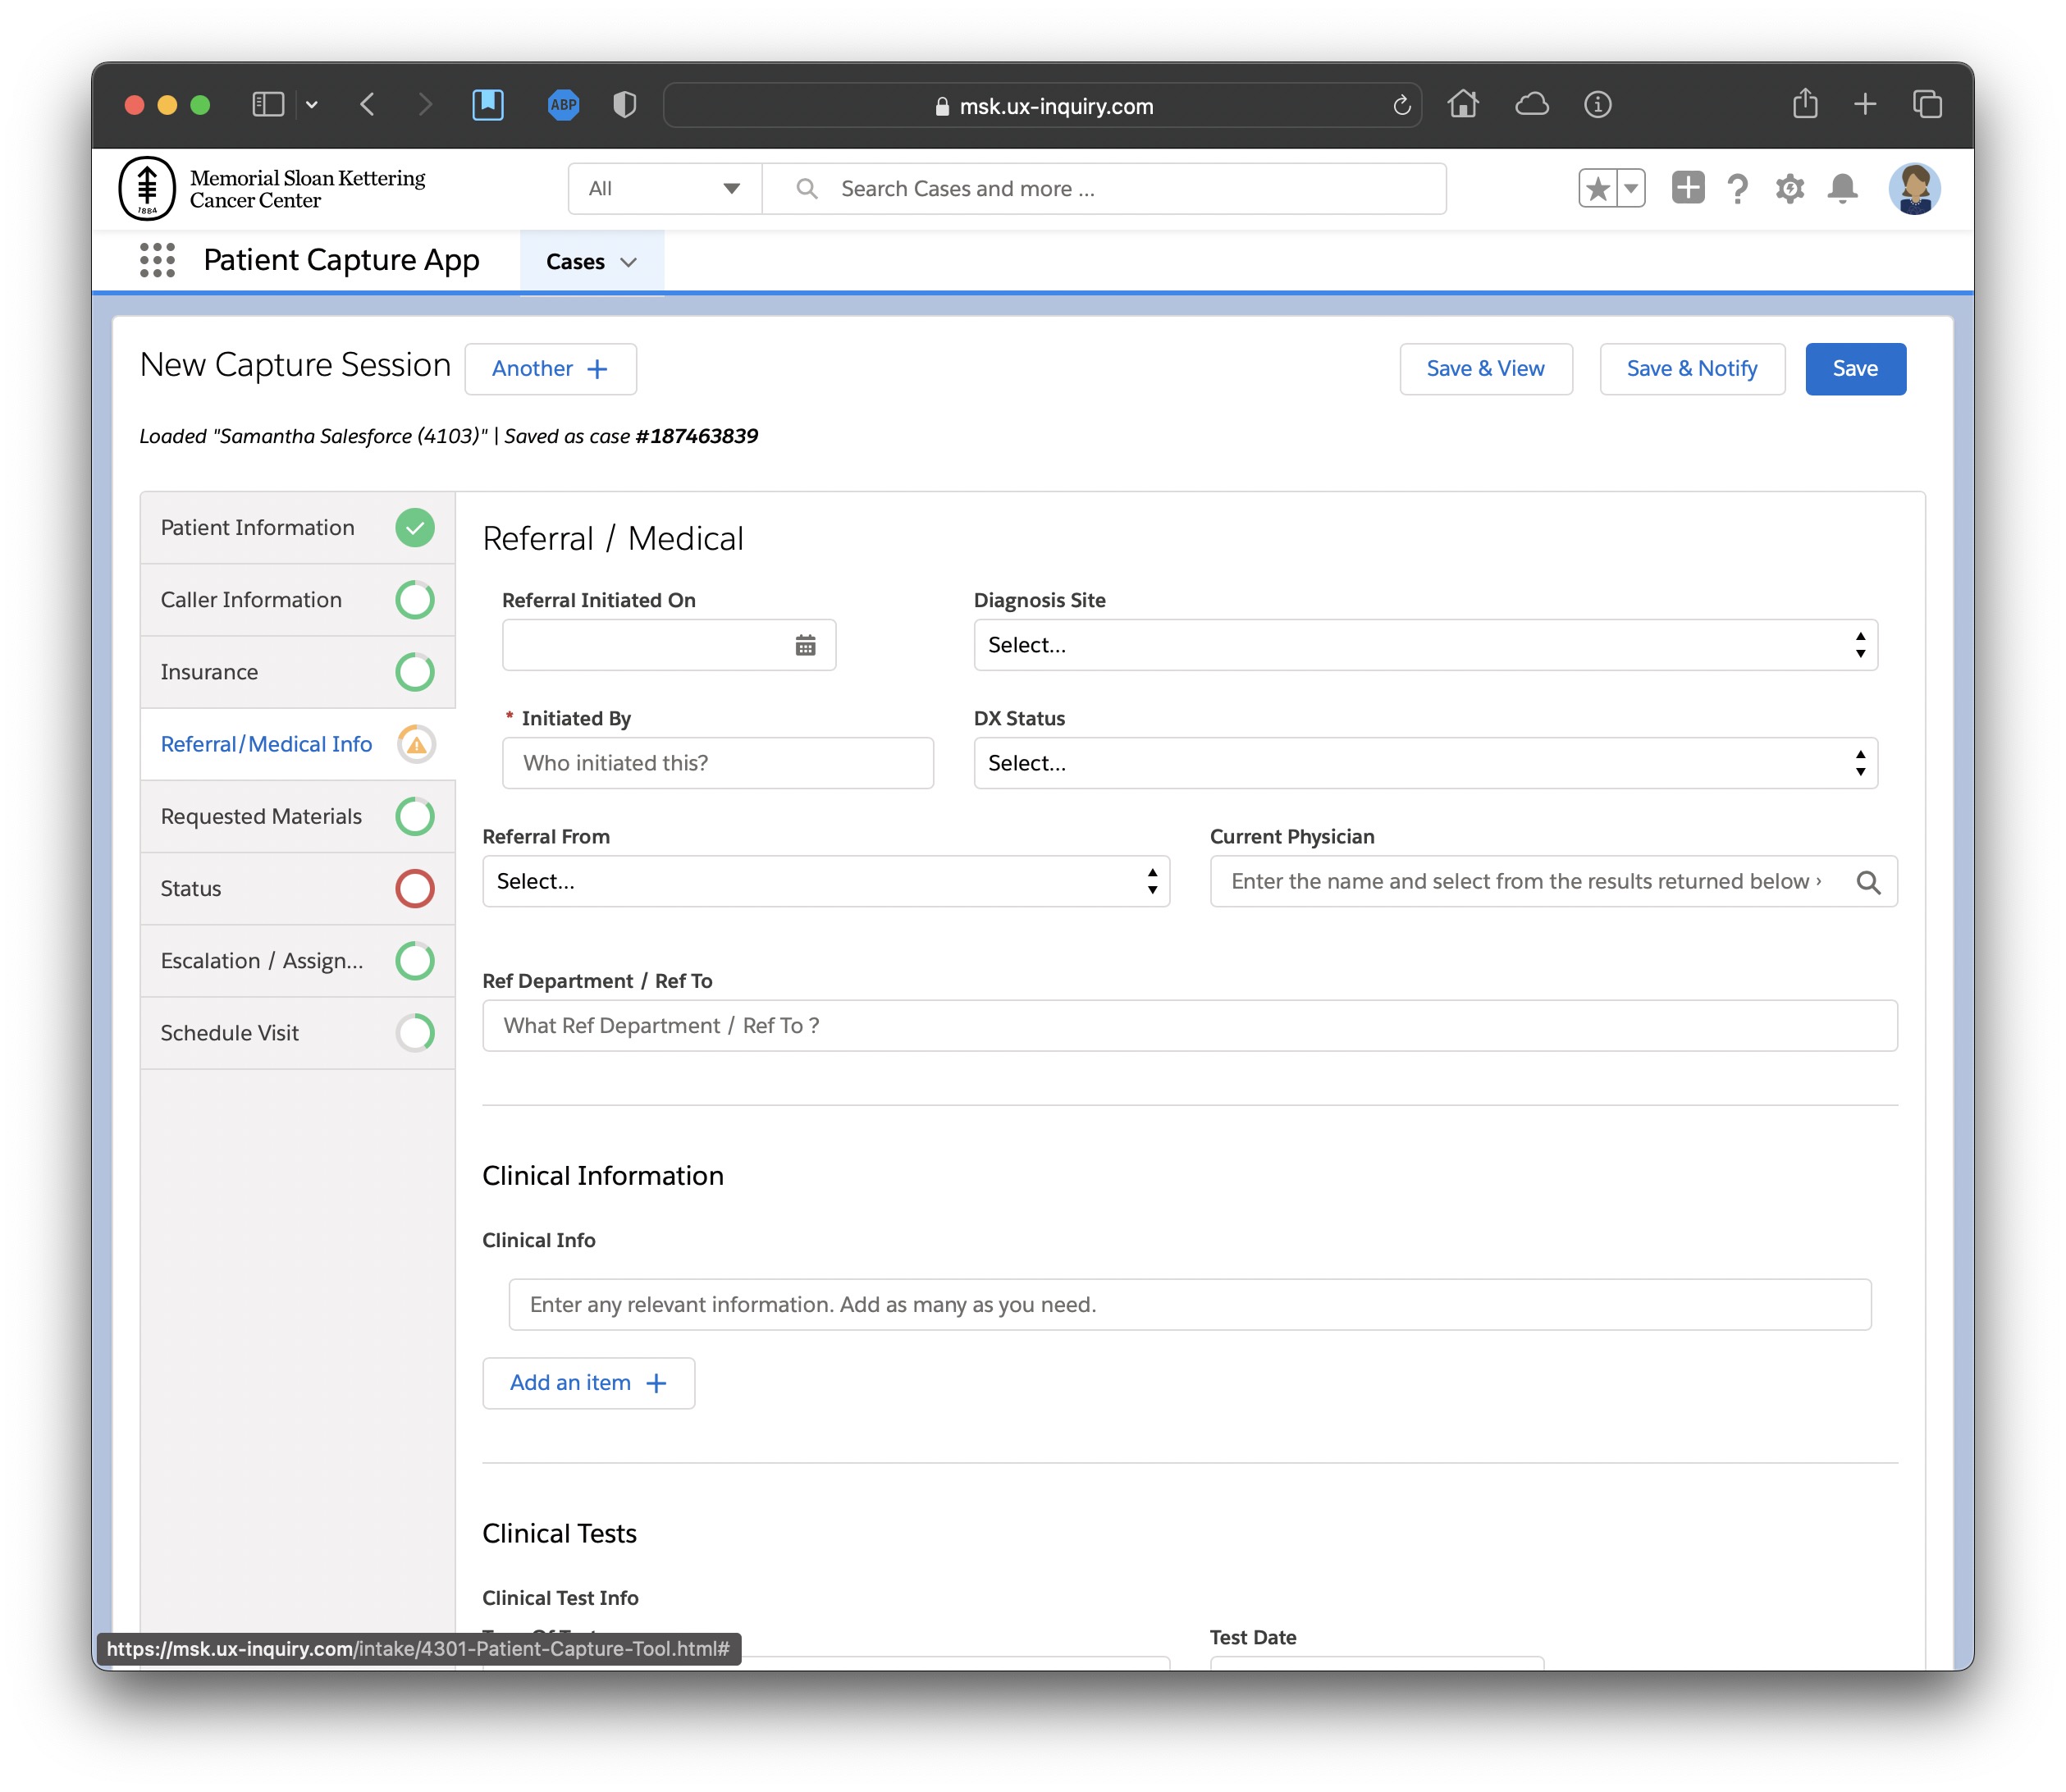Screen dimensions: 2066x1792
Task: Open the All search scope dropdown
Action: (665, 189)
